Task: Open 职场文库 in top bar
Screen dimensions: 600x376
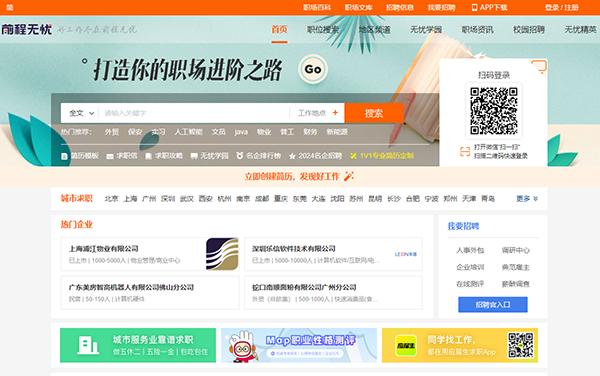Action: (x=359, y=7)
